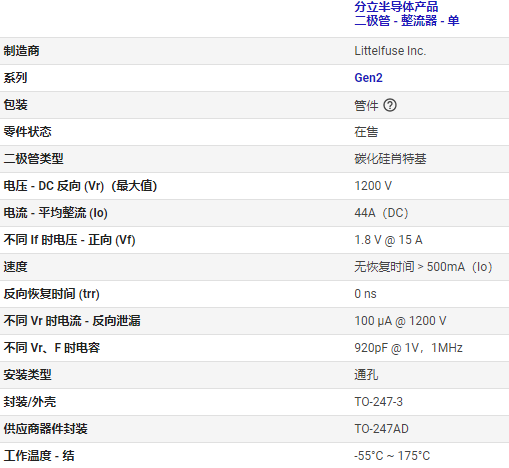Select the 100 µA @ 1200 V value
This screenshot has height=468, width=509.
click(400, 321)
